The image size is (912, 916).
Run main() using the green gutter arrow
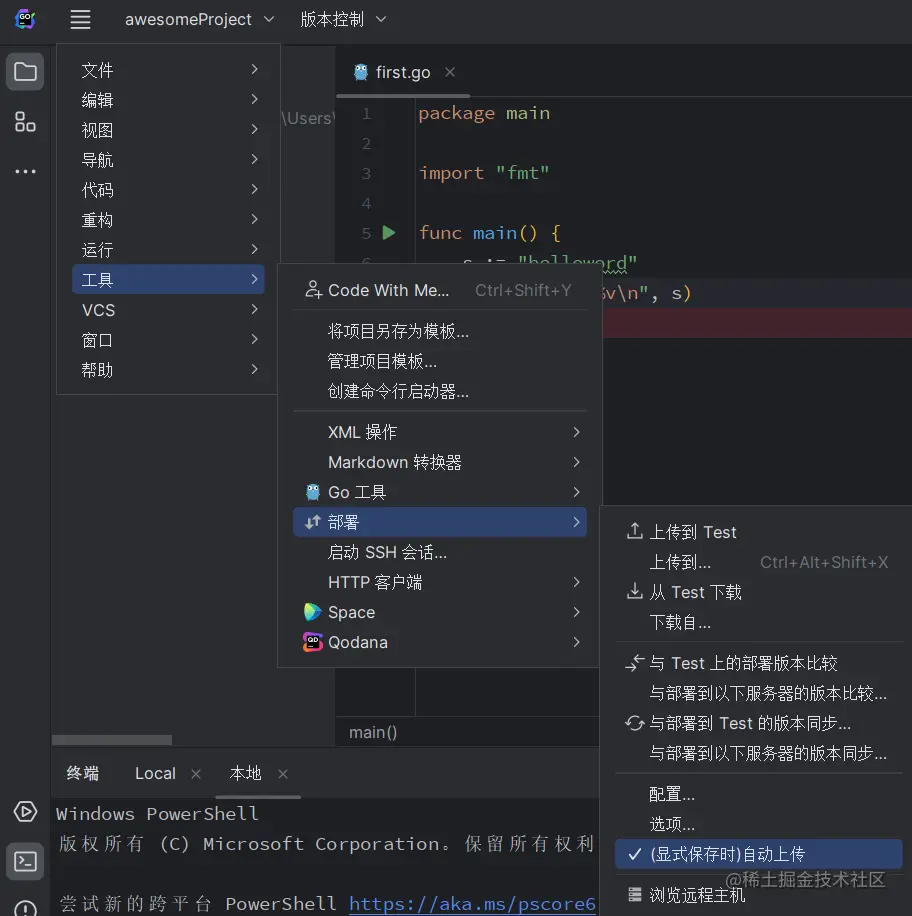389,233
